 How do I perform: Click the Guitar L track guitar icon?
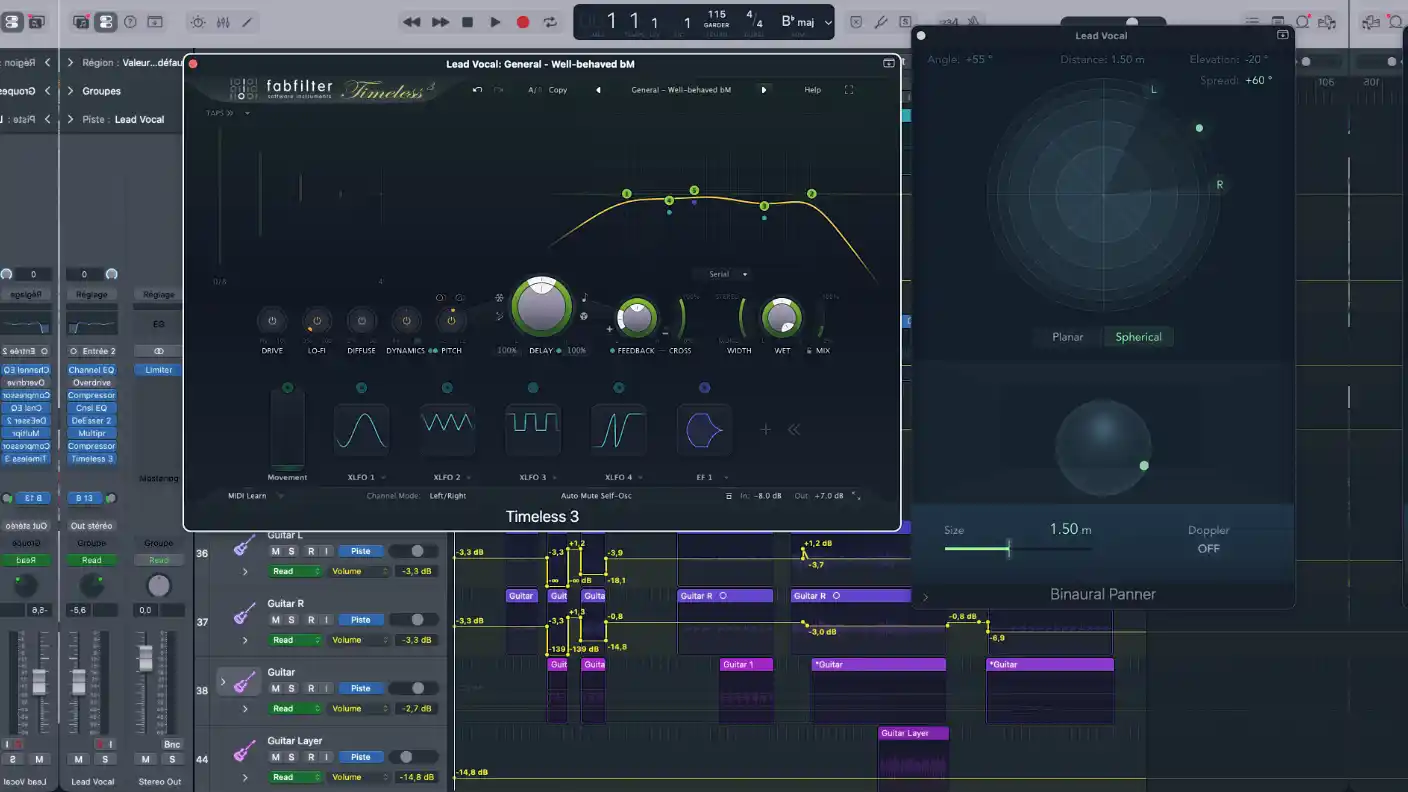[243, 547]
